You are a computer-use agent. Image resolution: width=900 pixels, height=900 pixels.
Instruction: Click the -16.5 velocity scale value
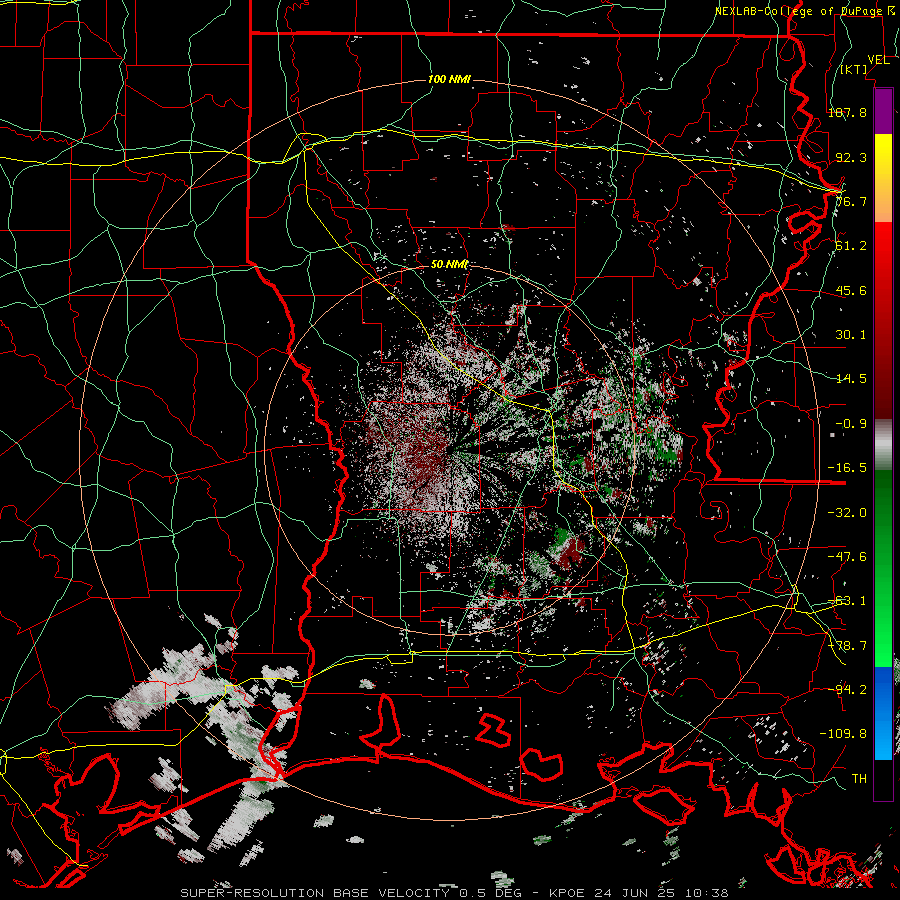tap(847, 468)
